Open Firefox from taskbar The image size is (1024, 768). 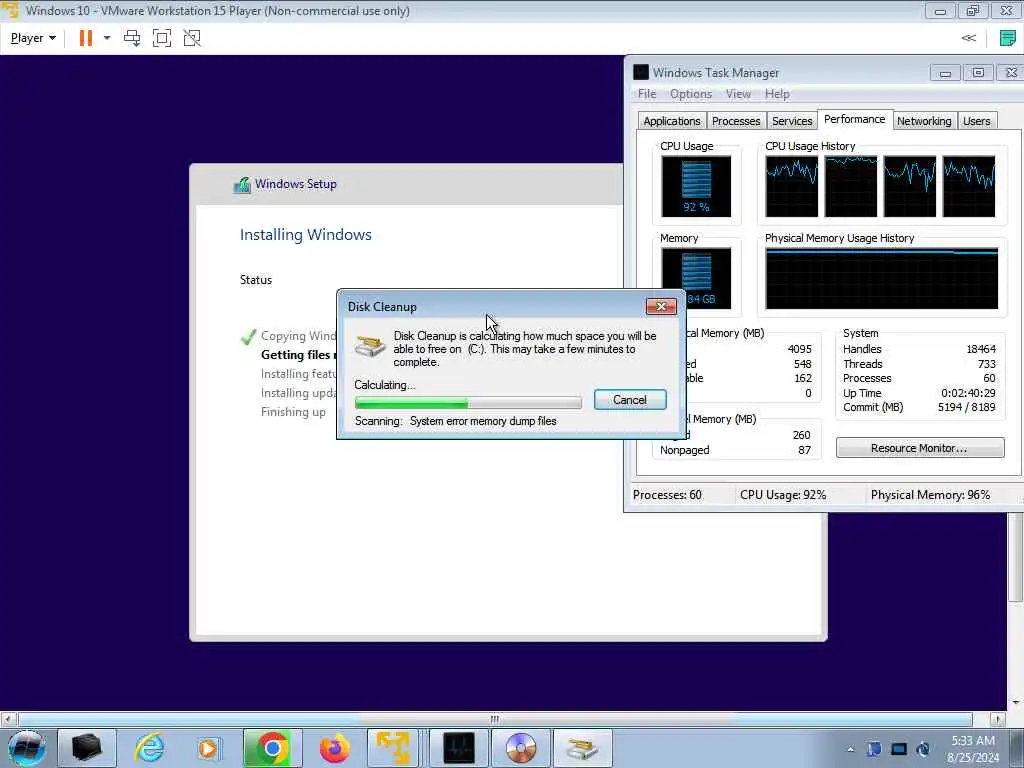334,748
